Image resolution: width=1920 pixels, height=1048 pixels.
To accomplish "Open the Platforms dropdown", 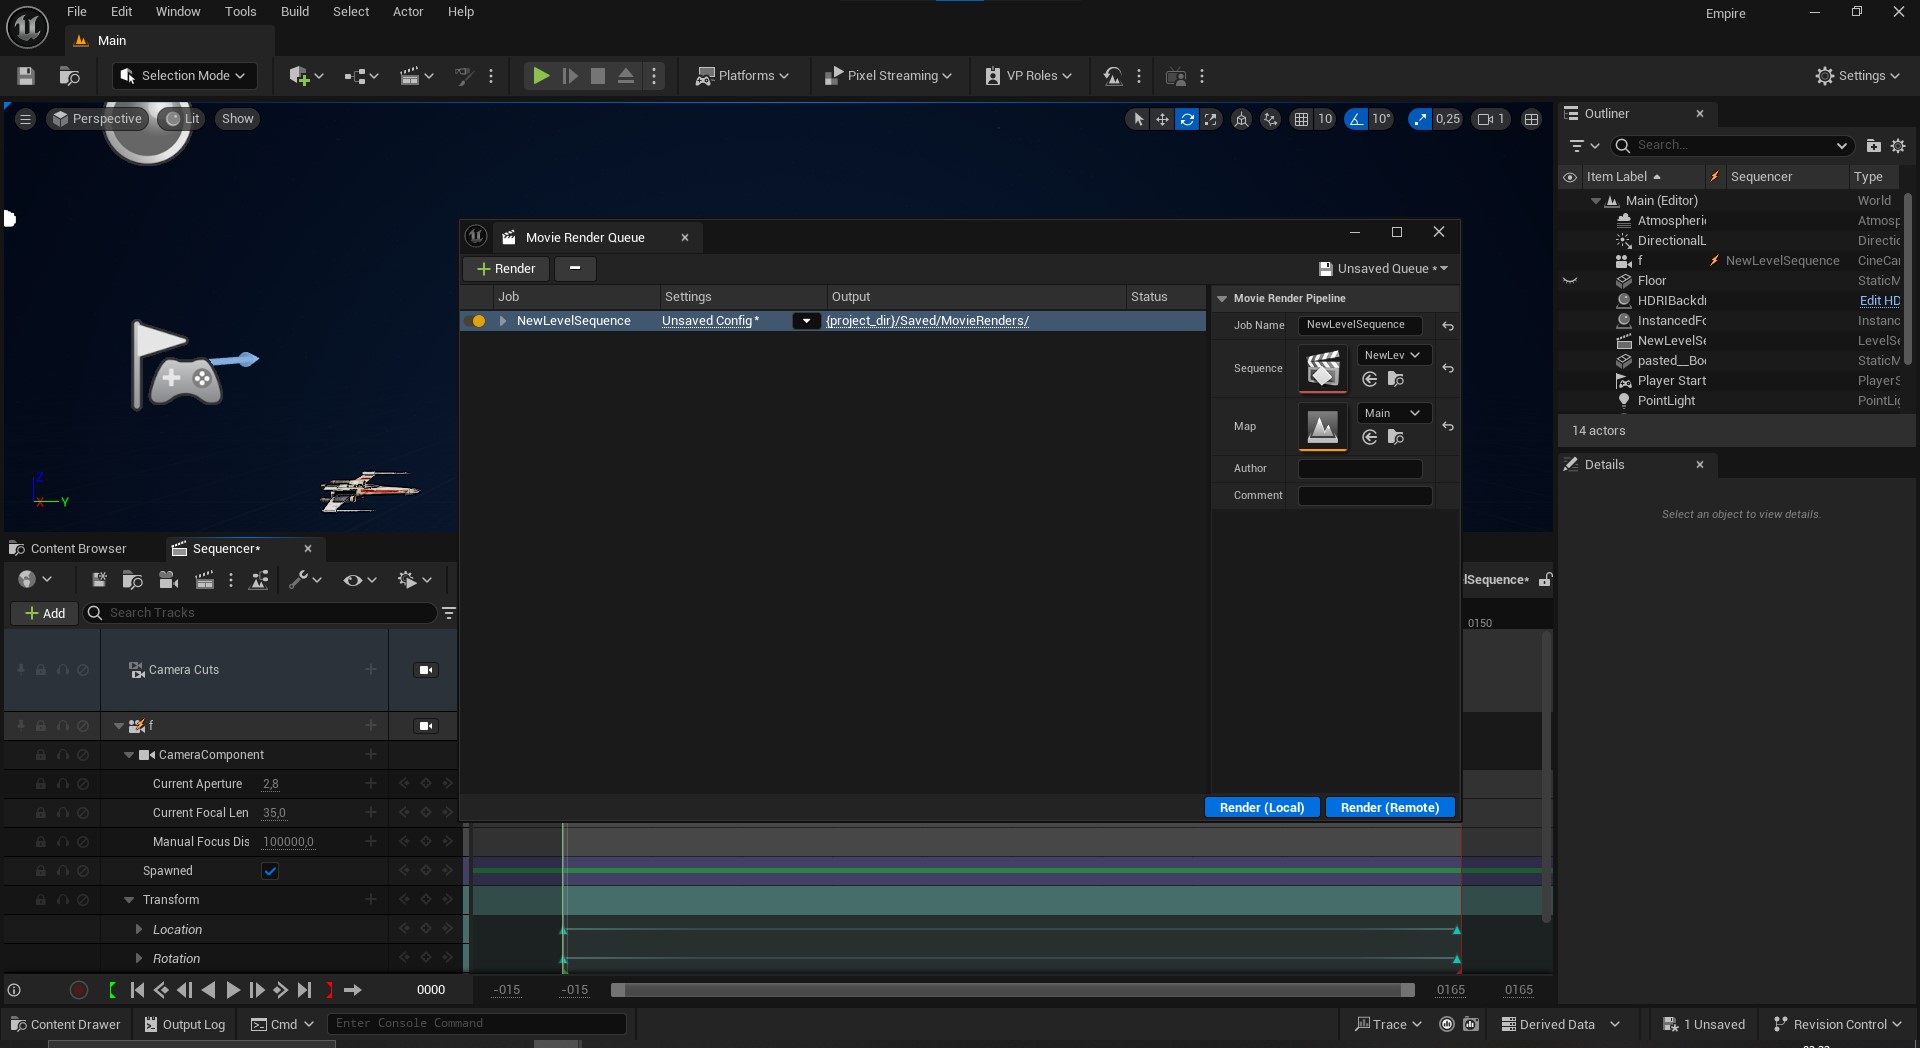I will tap(743, 76).
